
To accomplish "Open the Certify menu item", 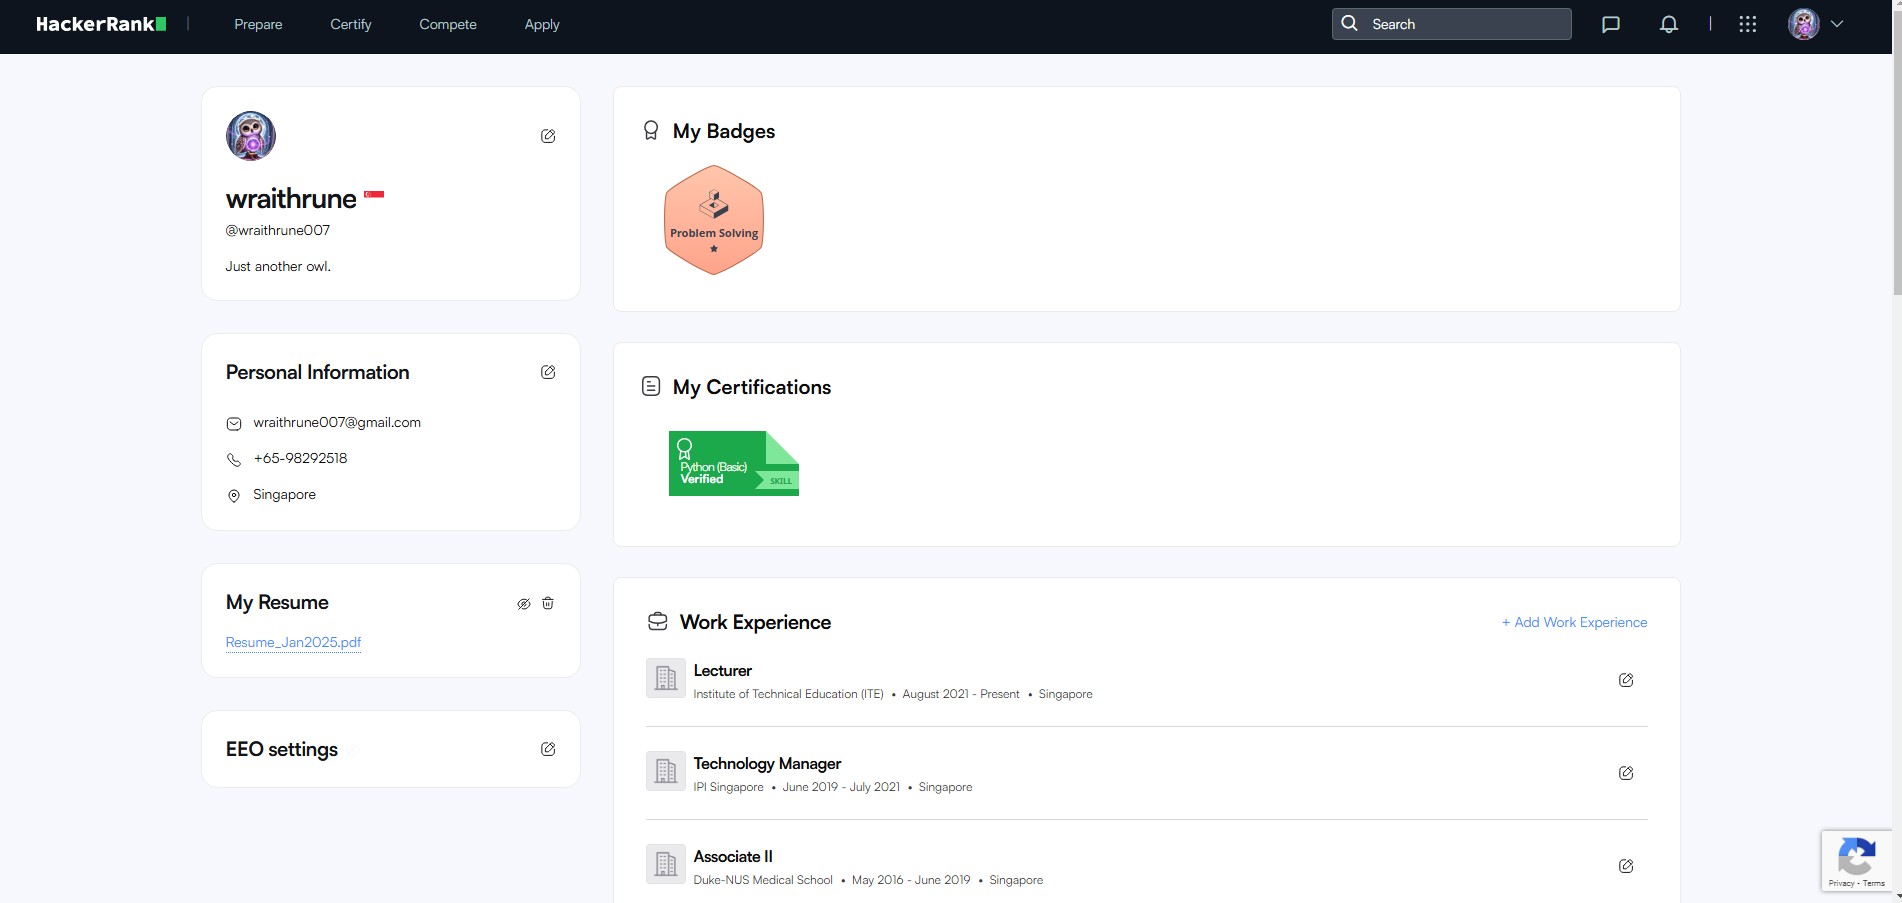I will 350,23.
